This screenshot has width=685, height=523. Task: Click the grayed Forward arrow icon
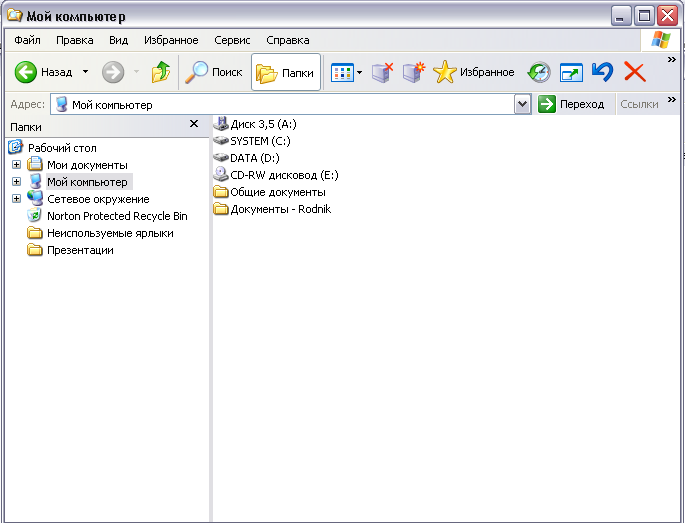pyautogui.click(x=113, y=72)
